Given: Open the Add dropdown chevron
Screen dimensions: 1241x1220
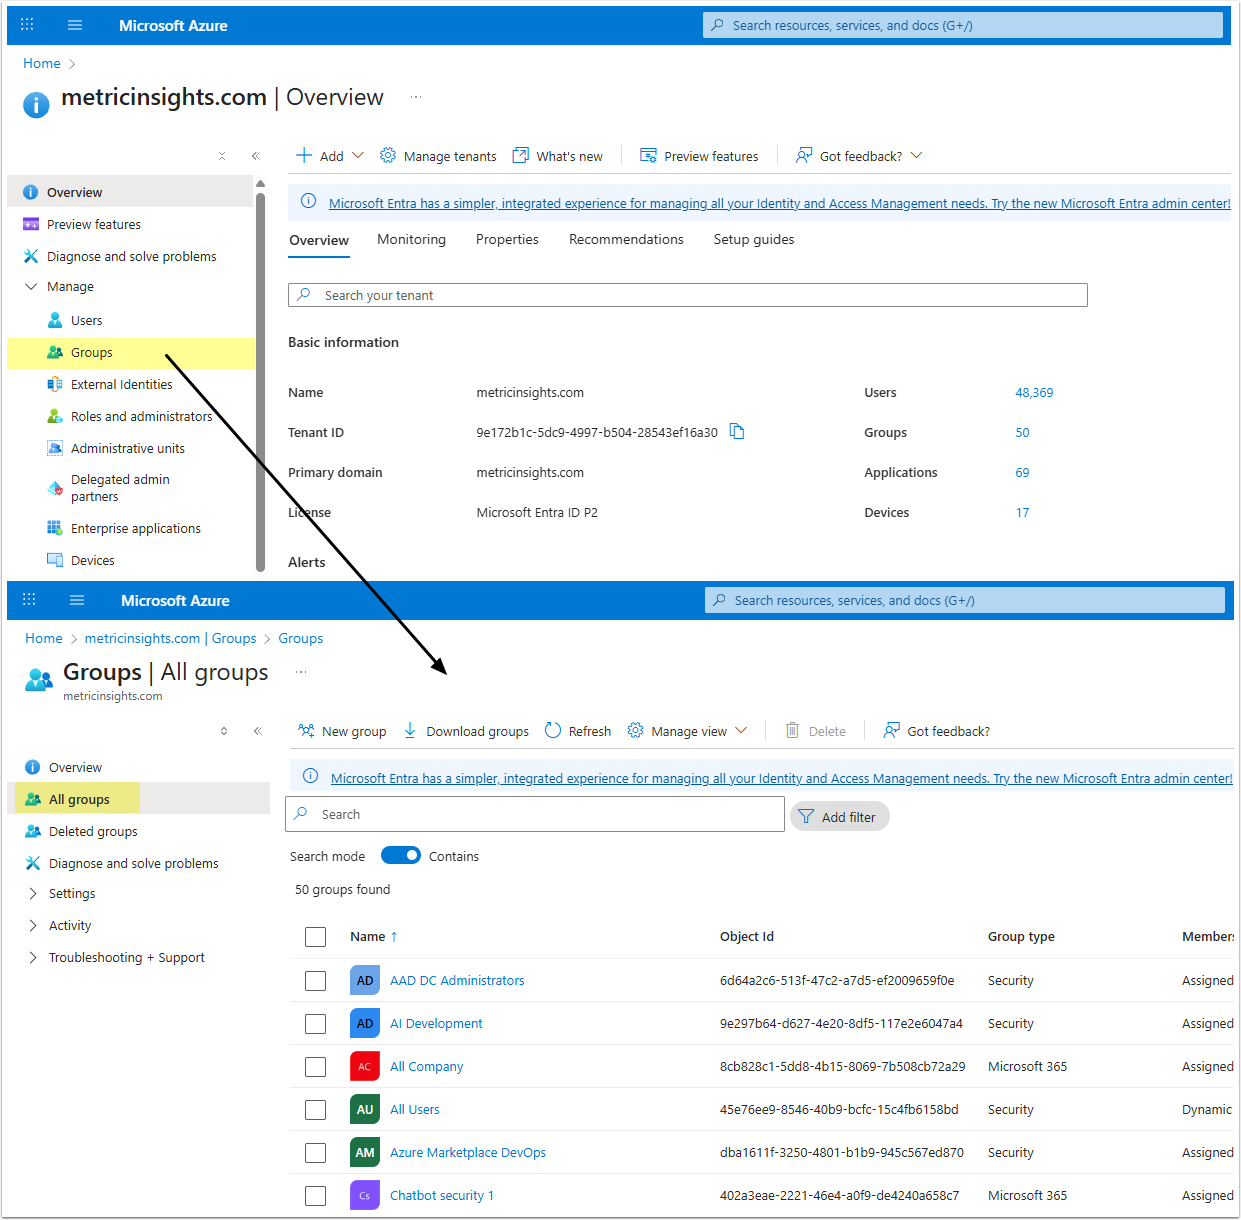Looking at the screenshot, I should tap(358, 156).
